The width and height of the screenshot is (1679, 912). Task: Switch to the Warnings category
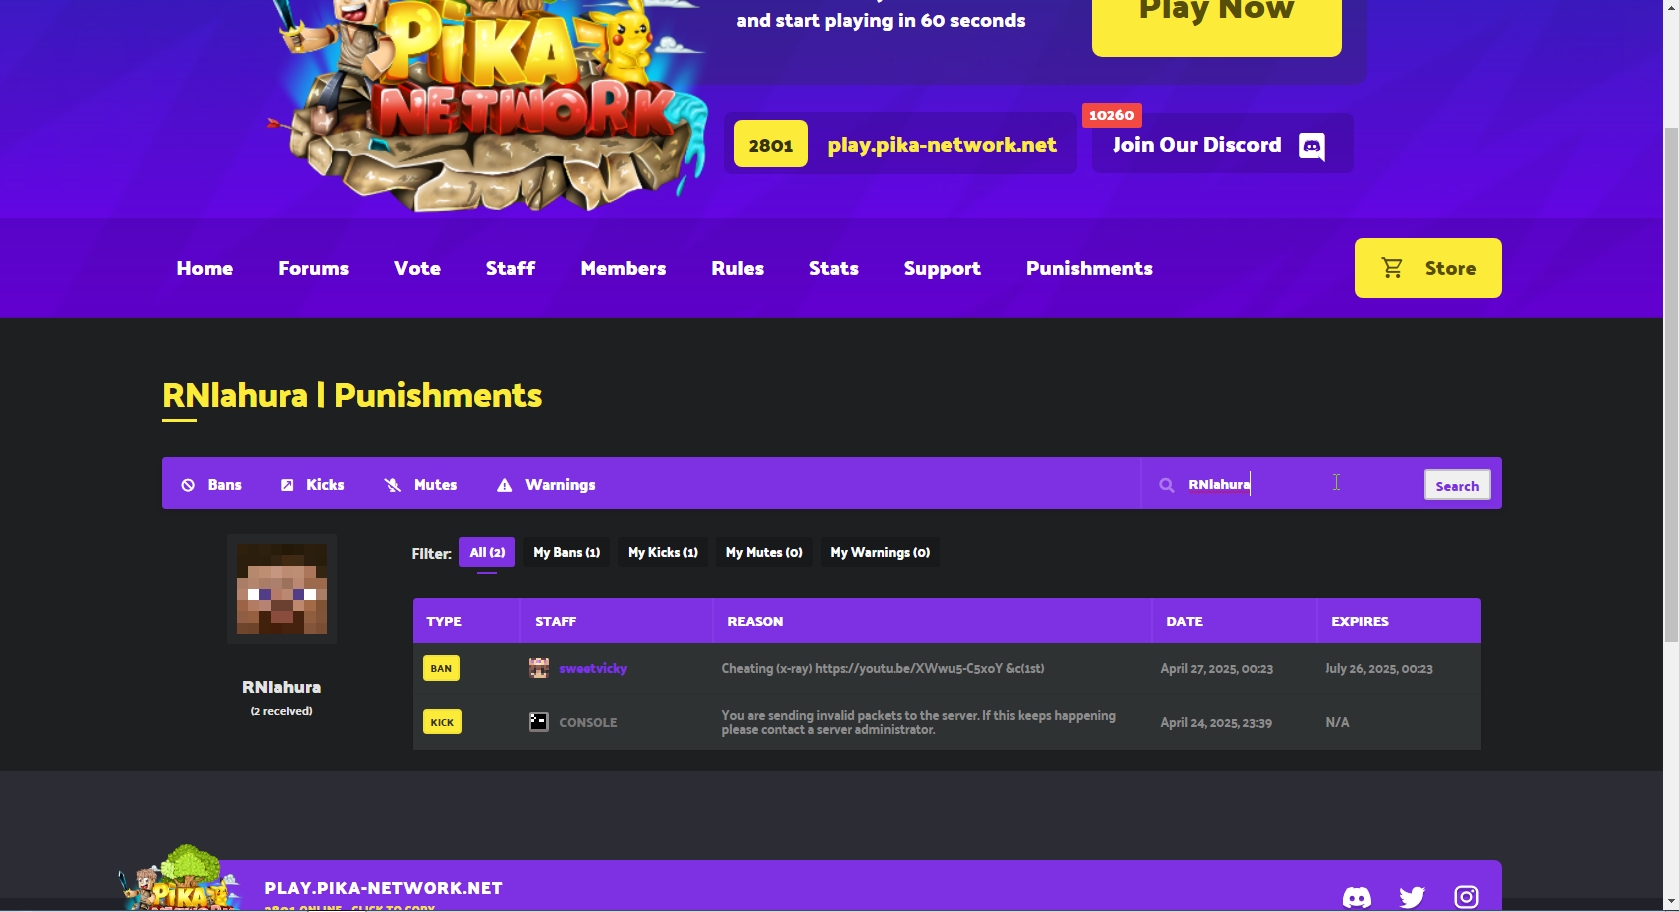[546, 485]
